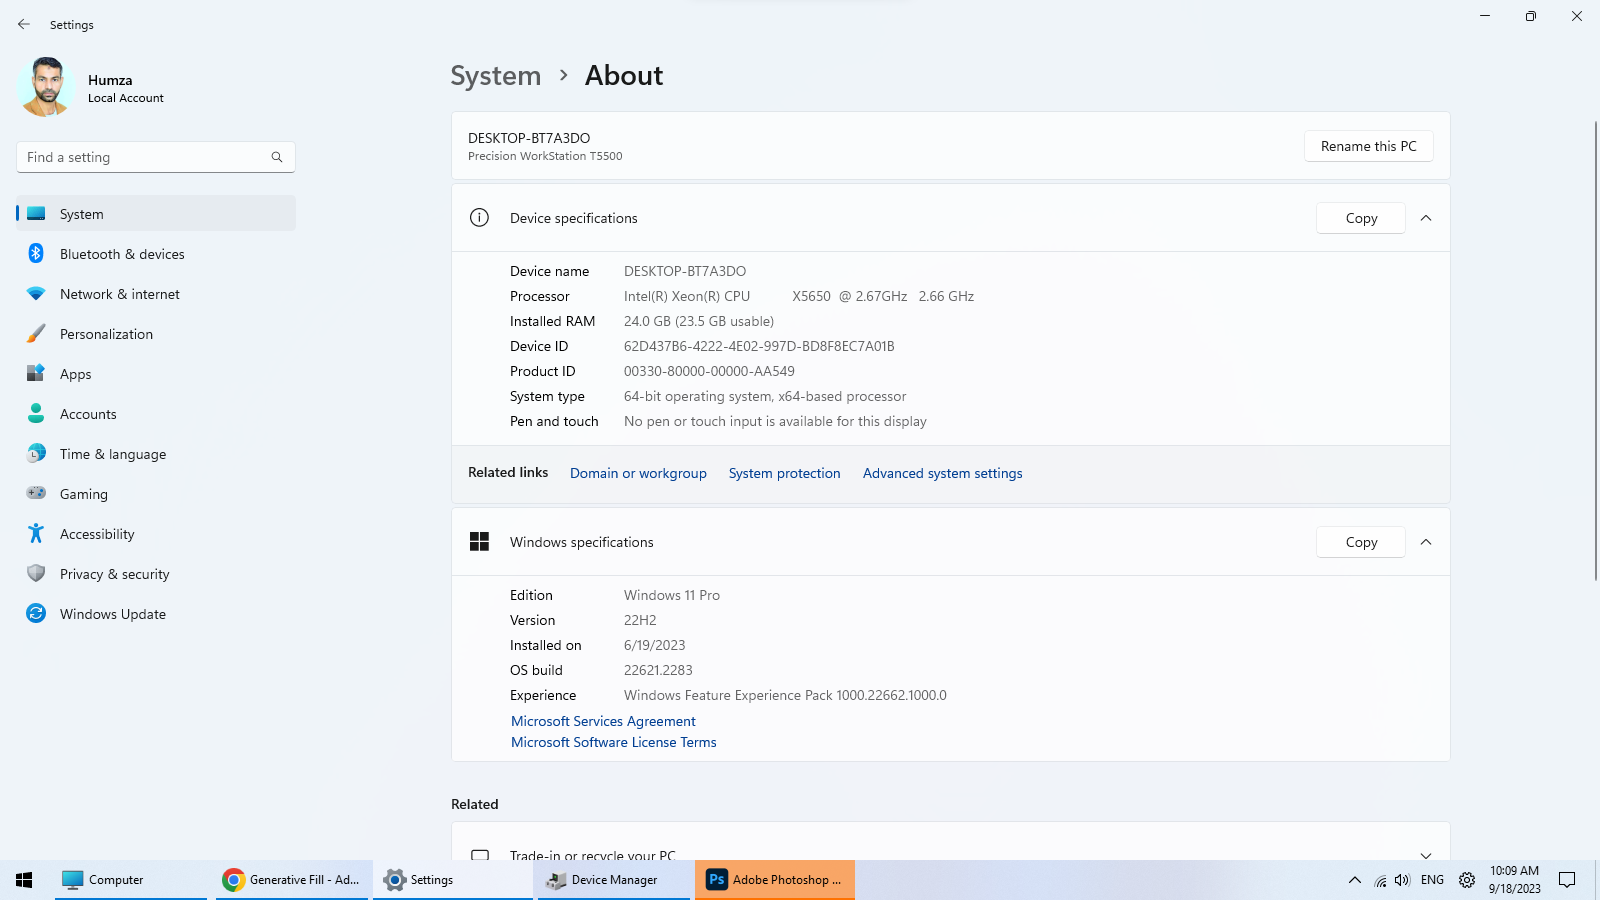Click the OS build value 22621.2283
This screenshot has width=1600, height=900.
click(658, 670)
